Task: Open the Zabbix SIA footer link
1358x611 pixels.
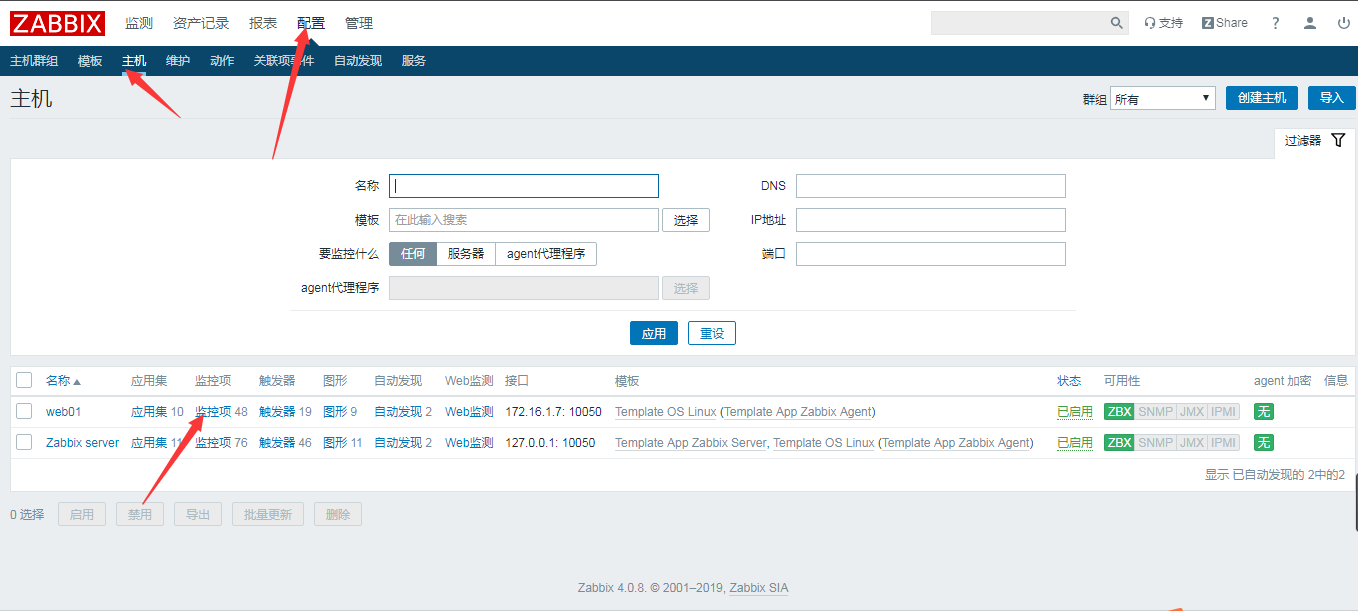Action: click(759, 588)
